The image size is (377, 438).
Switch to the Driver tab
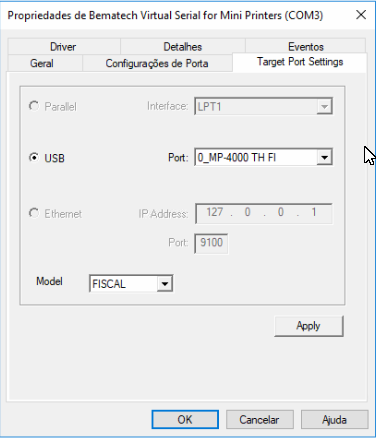click(63, 47)
